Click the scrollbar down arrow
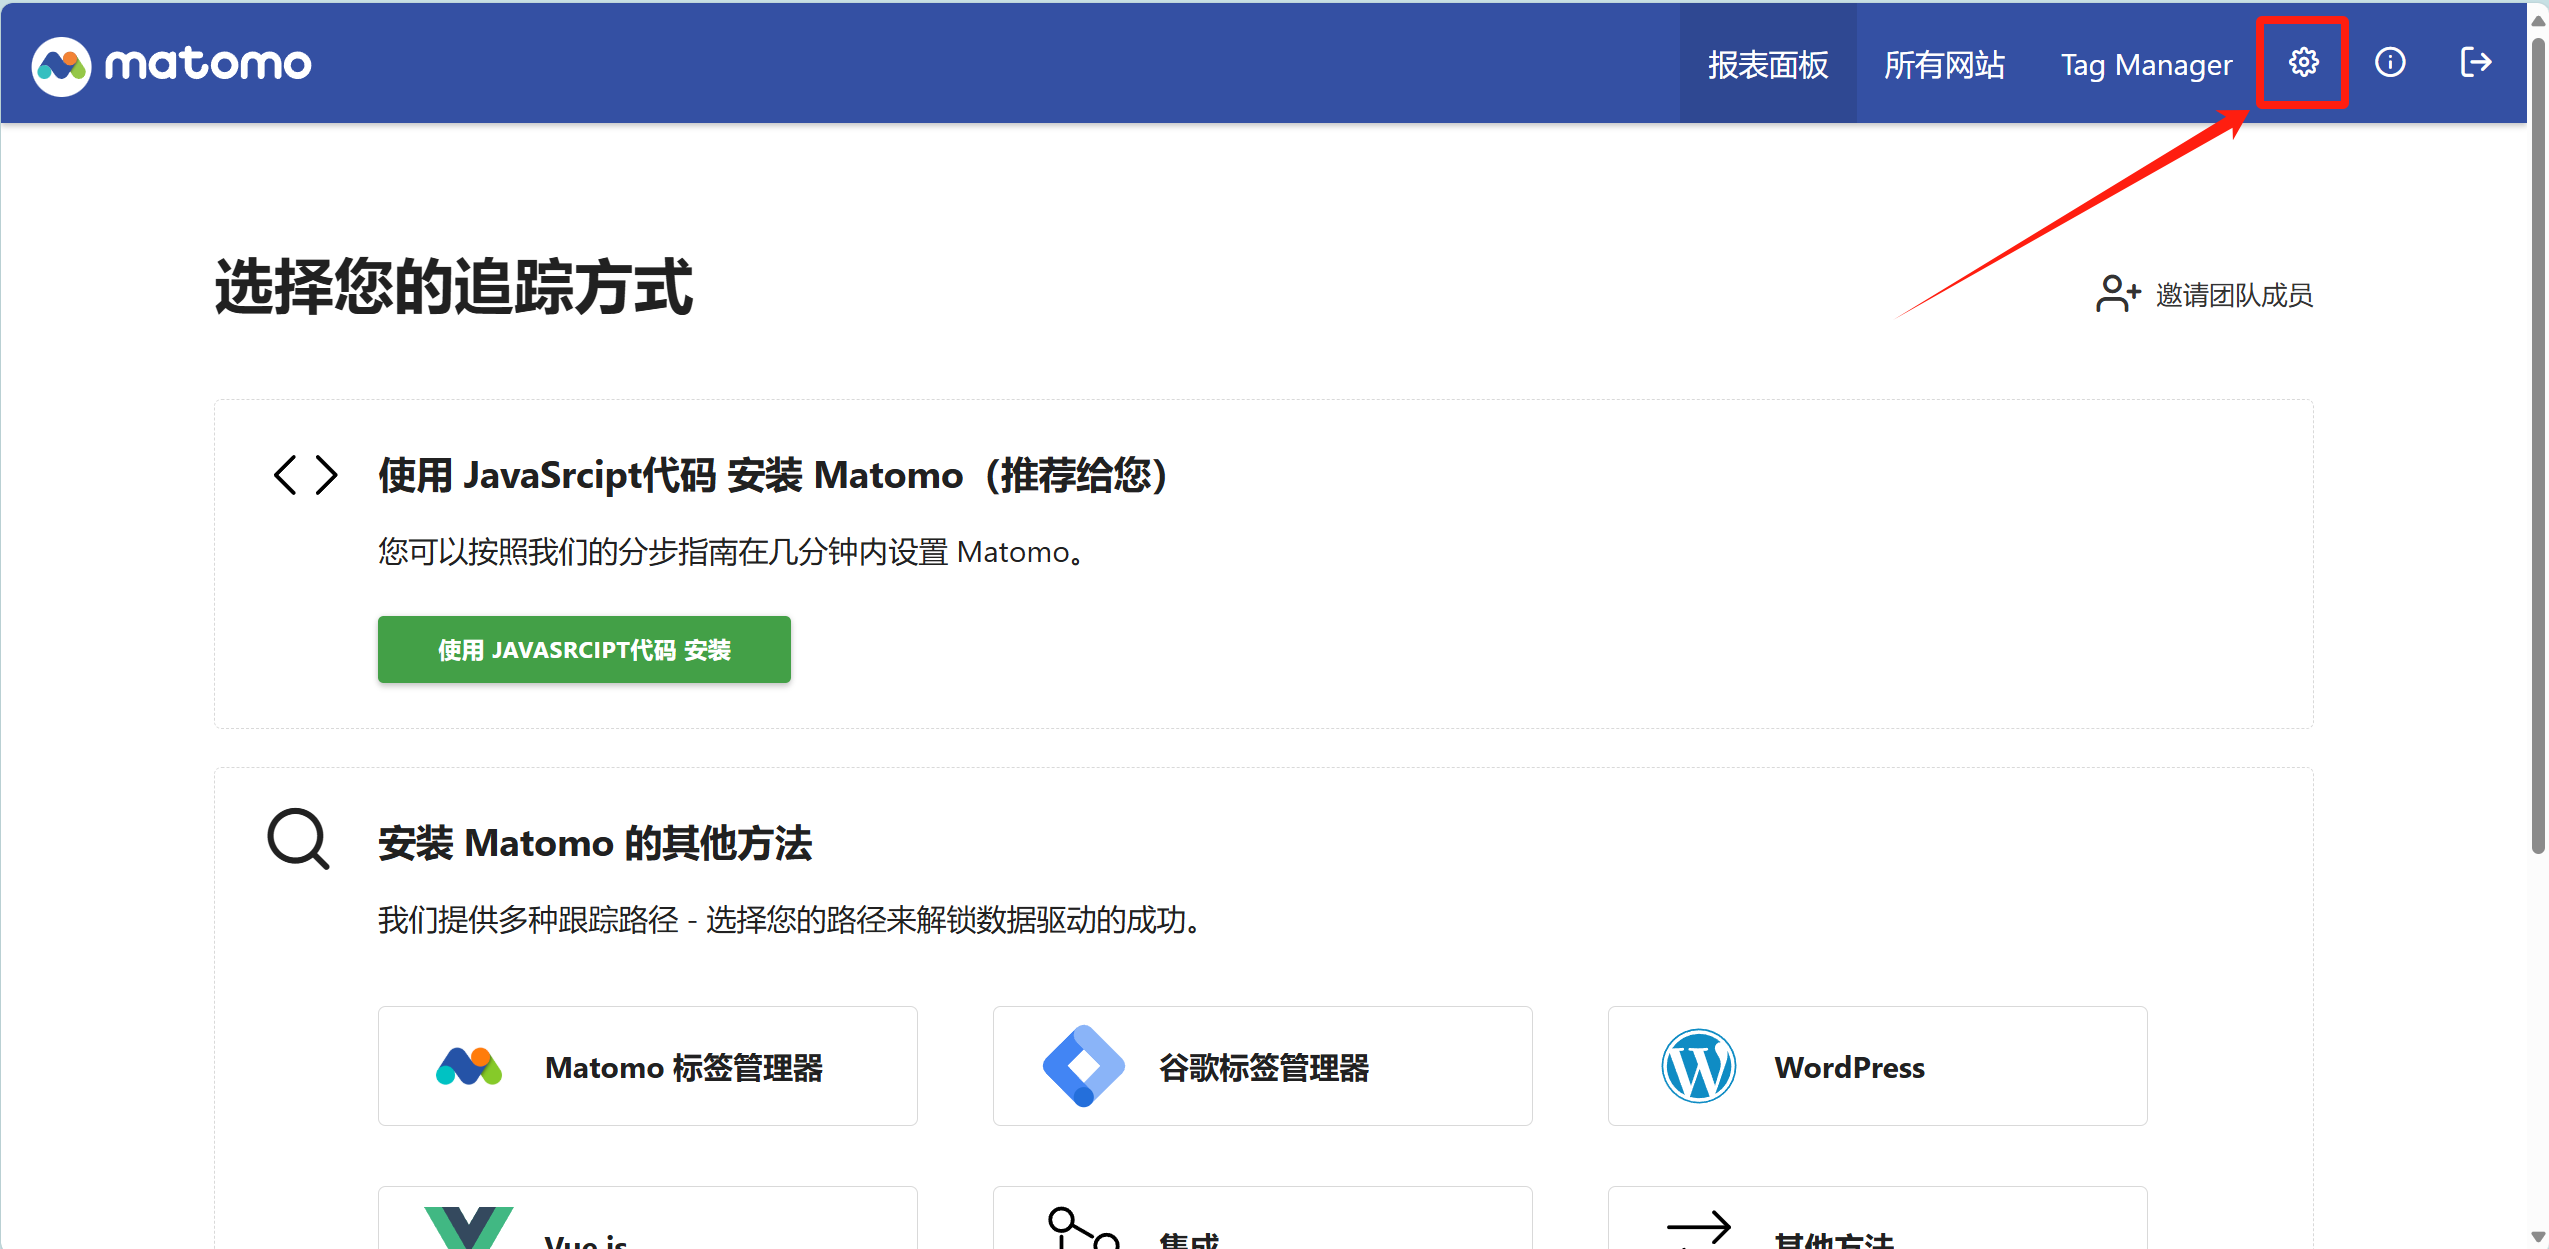 (2537, 1237)
